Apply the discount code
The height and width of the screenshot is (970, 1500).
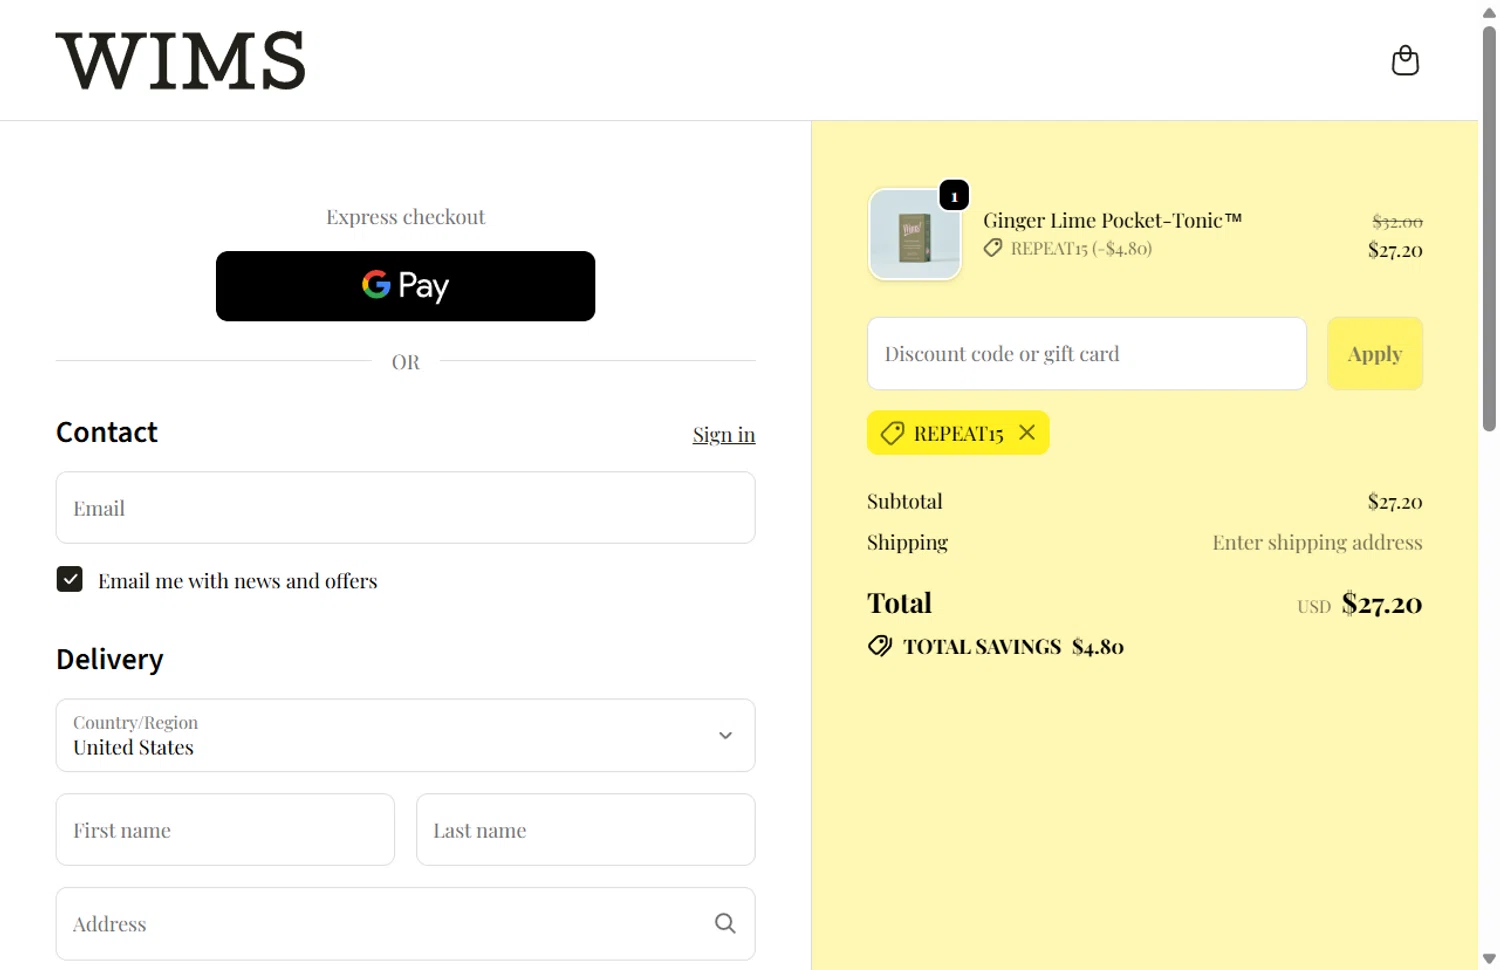(x=1375, y=354)
